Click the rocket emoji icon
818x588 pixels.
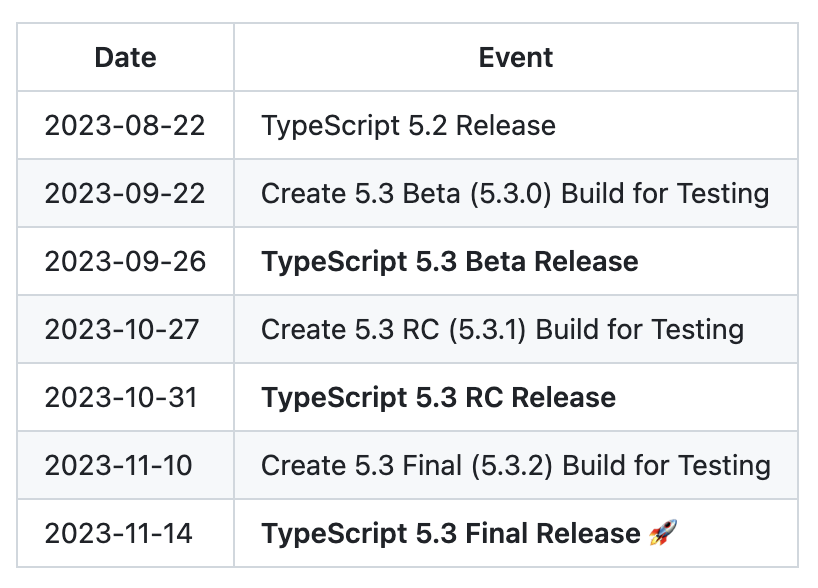pyautogui.click(x=663, y=533)
